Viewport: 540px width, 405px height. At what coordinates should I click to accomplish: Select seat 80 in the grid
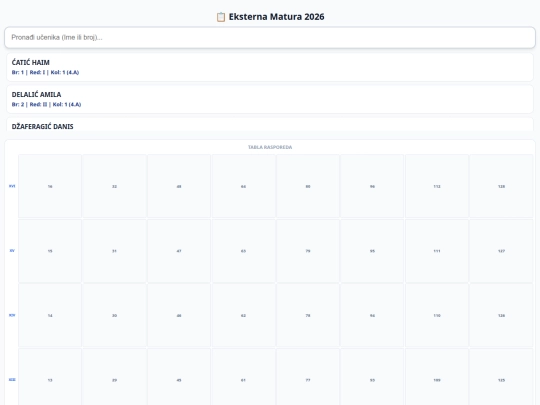point(308,186)
